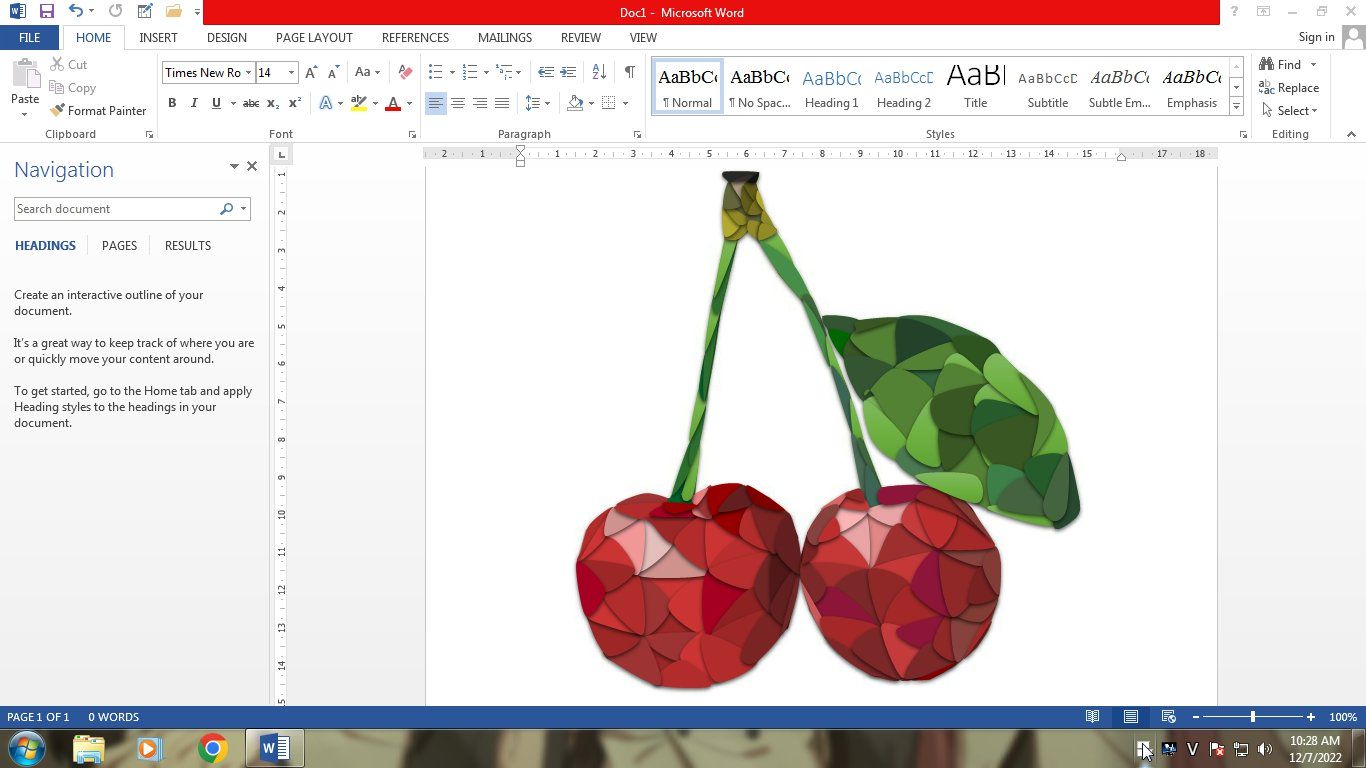Increase indent of the paragraph
Viewport: 1366px width, 768px height.
point(568,72)
